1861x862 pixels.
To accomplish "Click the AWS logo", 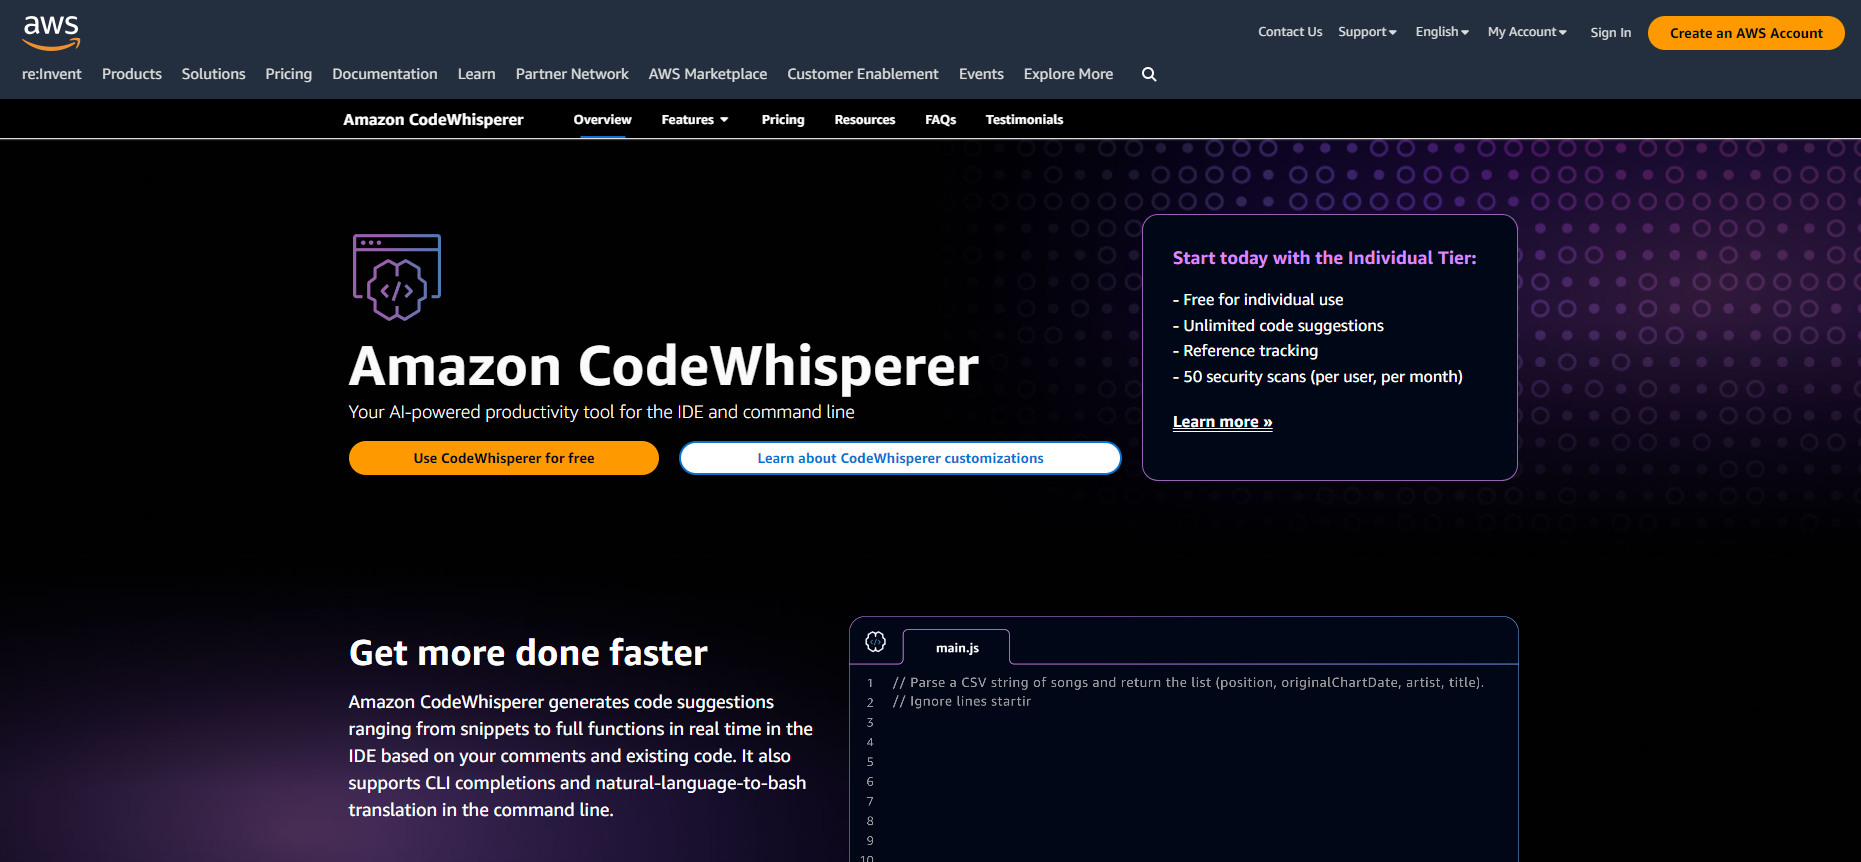I will (51, 33).
